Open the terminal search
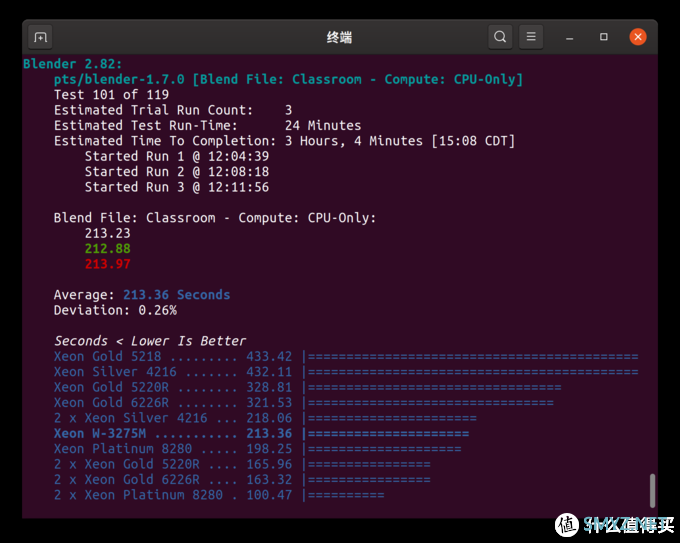This screenshot has width=680, height=543. (x=500, y=37)
